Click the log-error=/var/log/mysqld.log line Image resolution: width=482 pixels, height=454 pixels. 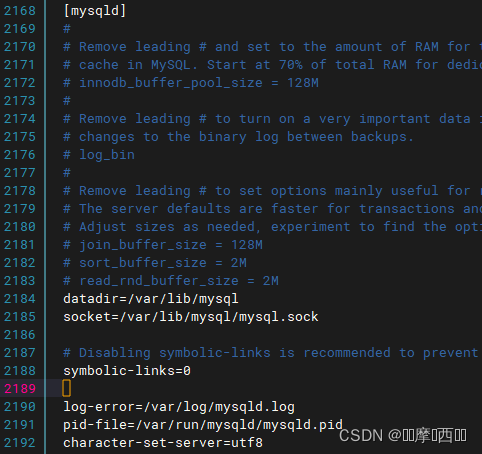[x=179, y=407]
